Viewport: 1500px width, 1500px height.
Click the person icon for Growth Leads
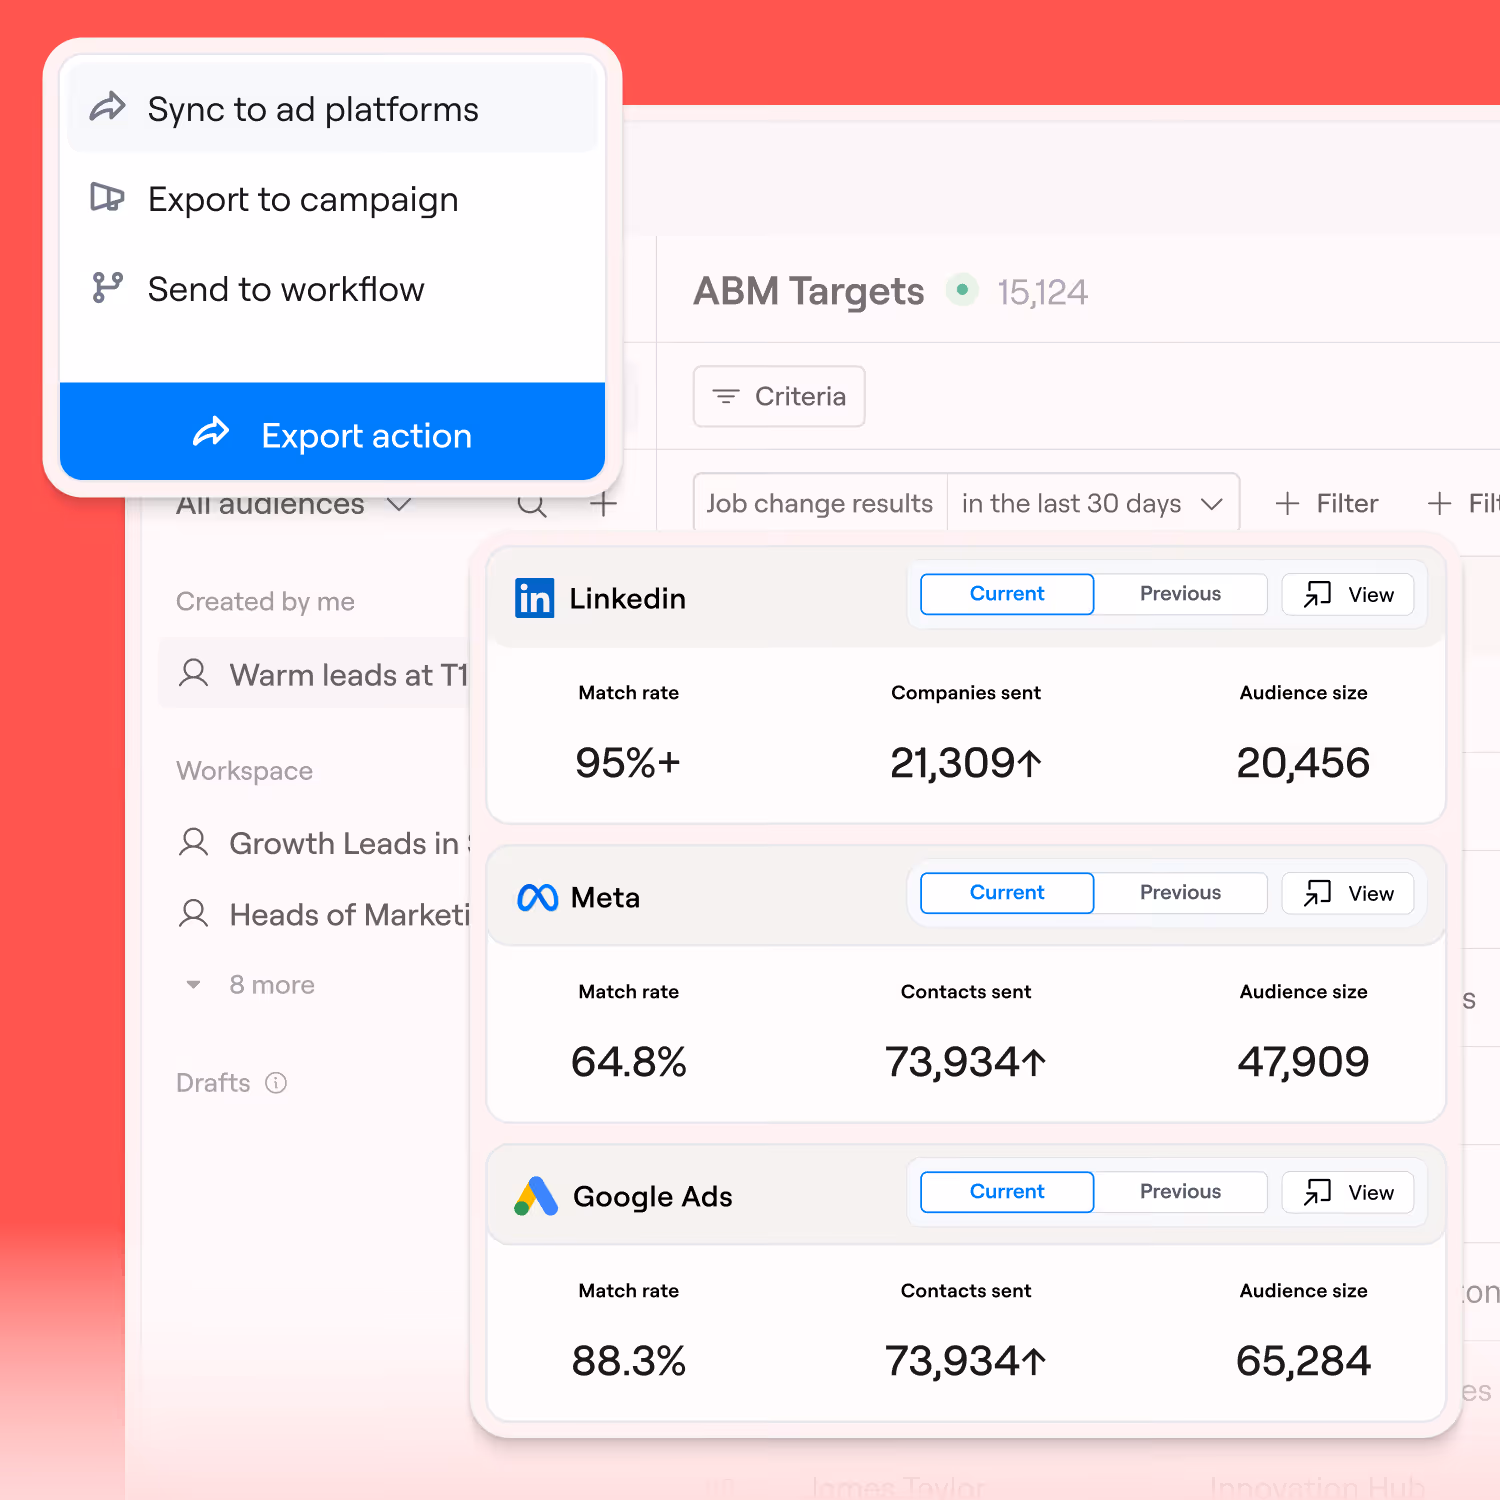coord(194,843)
